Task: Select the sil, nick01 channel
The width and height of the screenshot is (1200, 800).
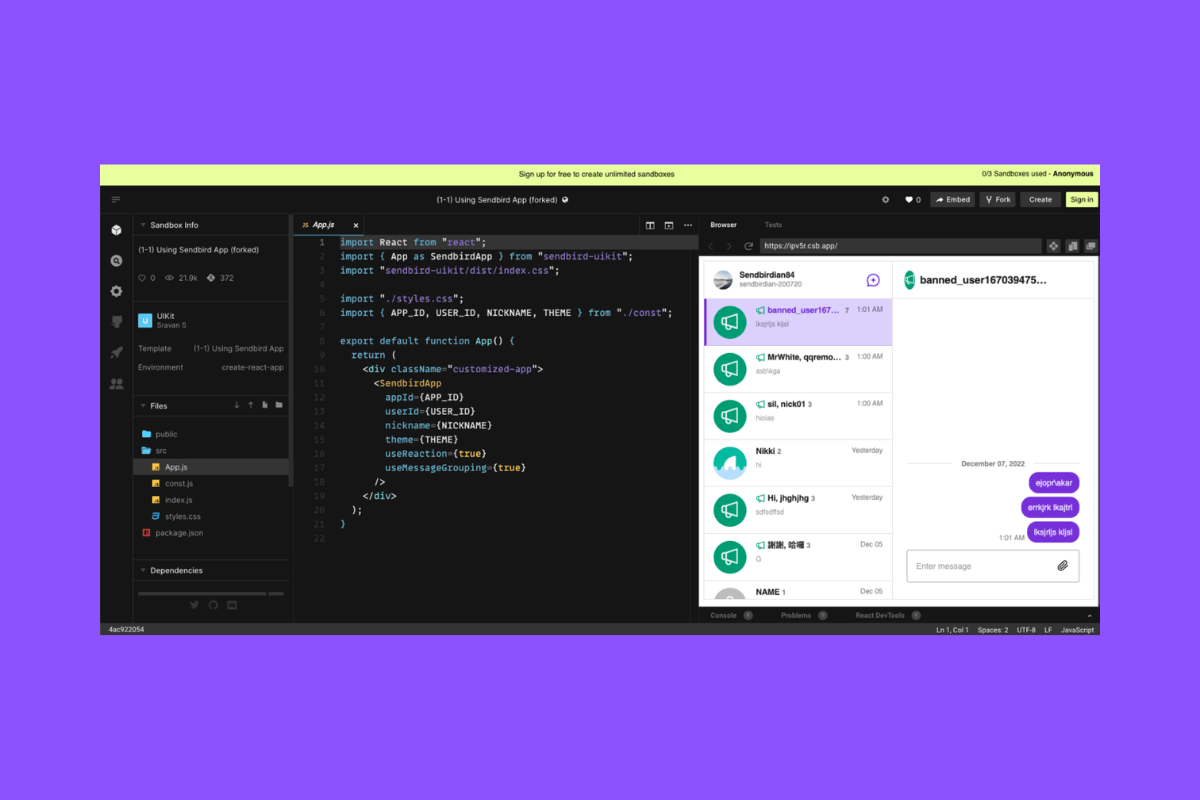Action: 798,416
